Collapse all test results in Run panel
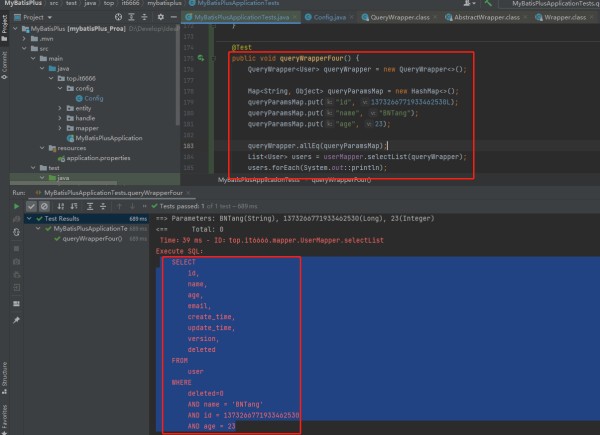This screenshot has height=435, width=600. tap(103, 206)
